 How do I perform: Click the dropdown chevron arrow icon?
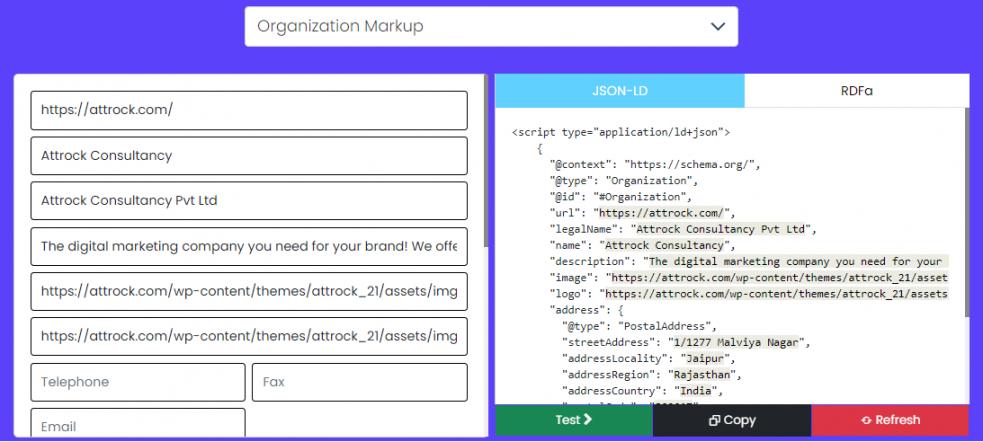pos(718,26)
